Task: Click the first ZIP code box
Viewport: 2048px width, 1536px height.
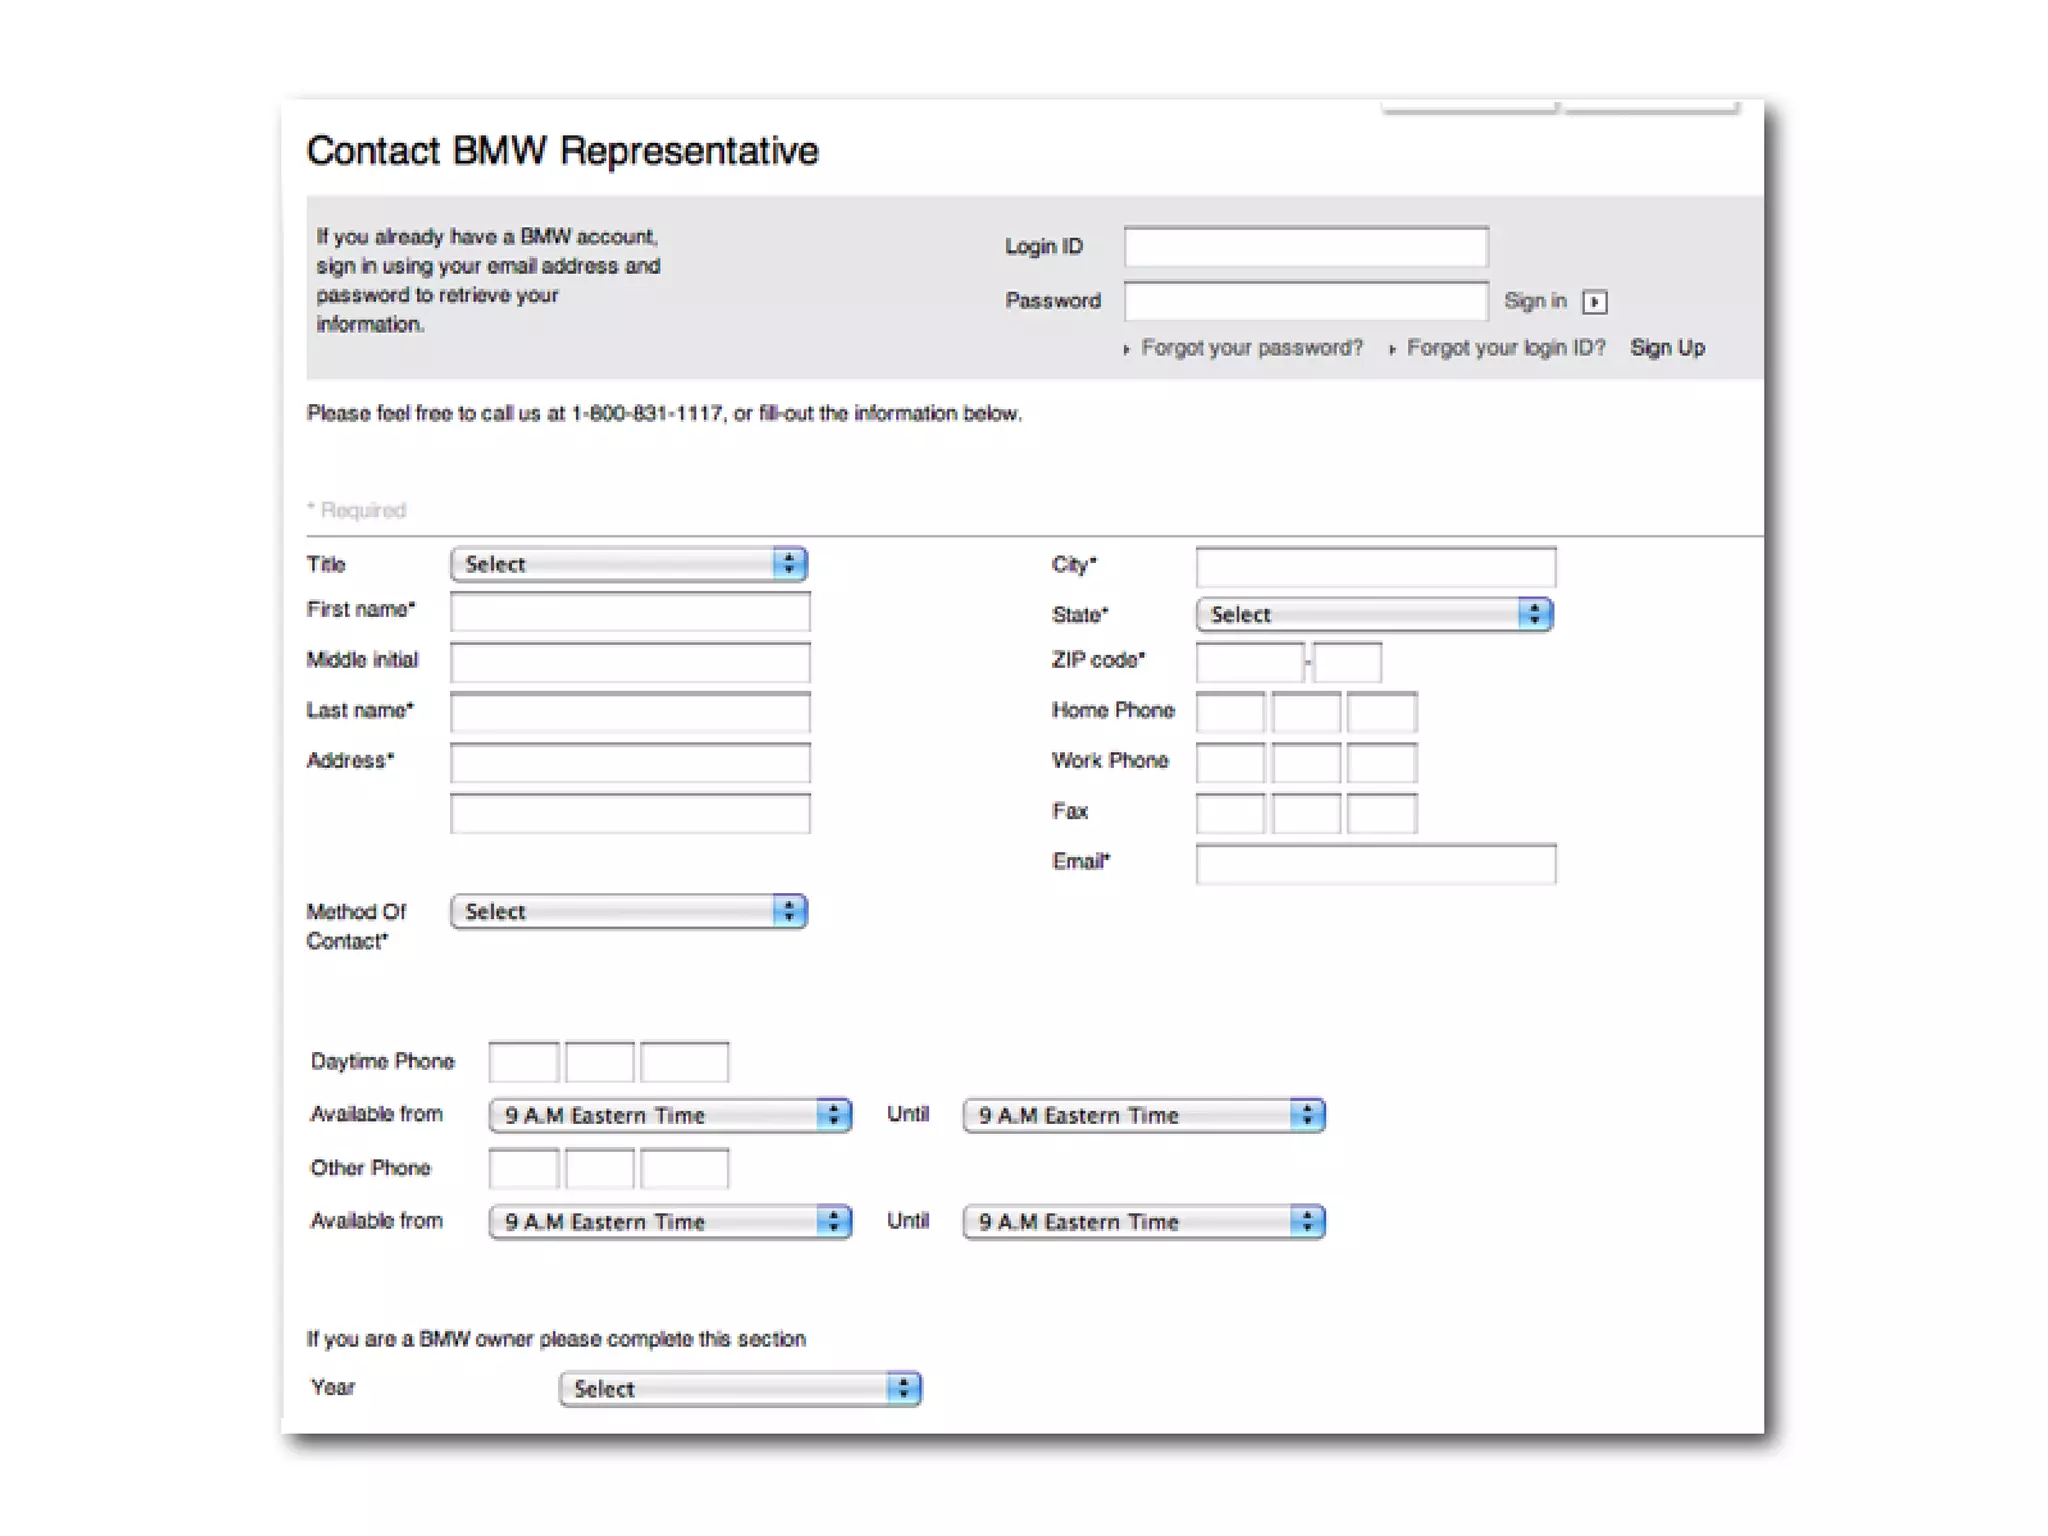Action: pos(1249,662)
